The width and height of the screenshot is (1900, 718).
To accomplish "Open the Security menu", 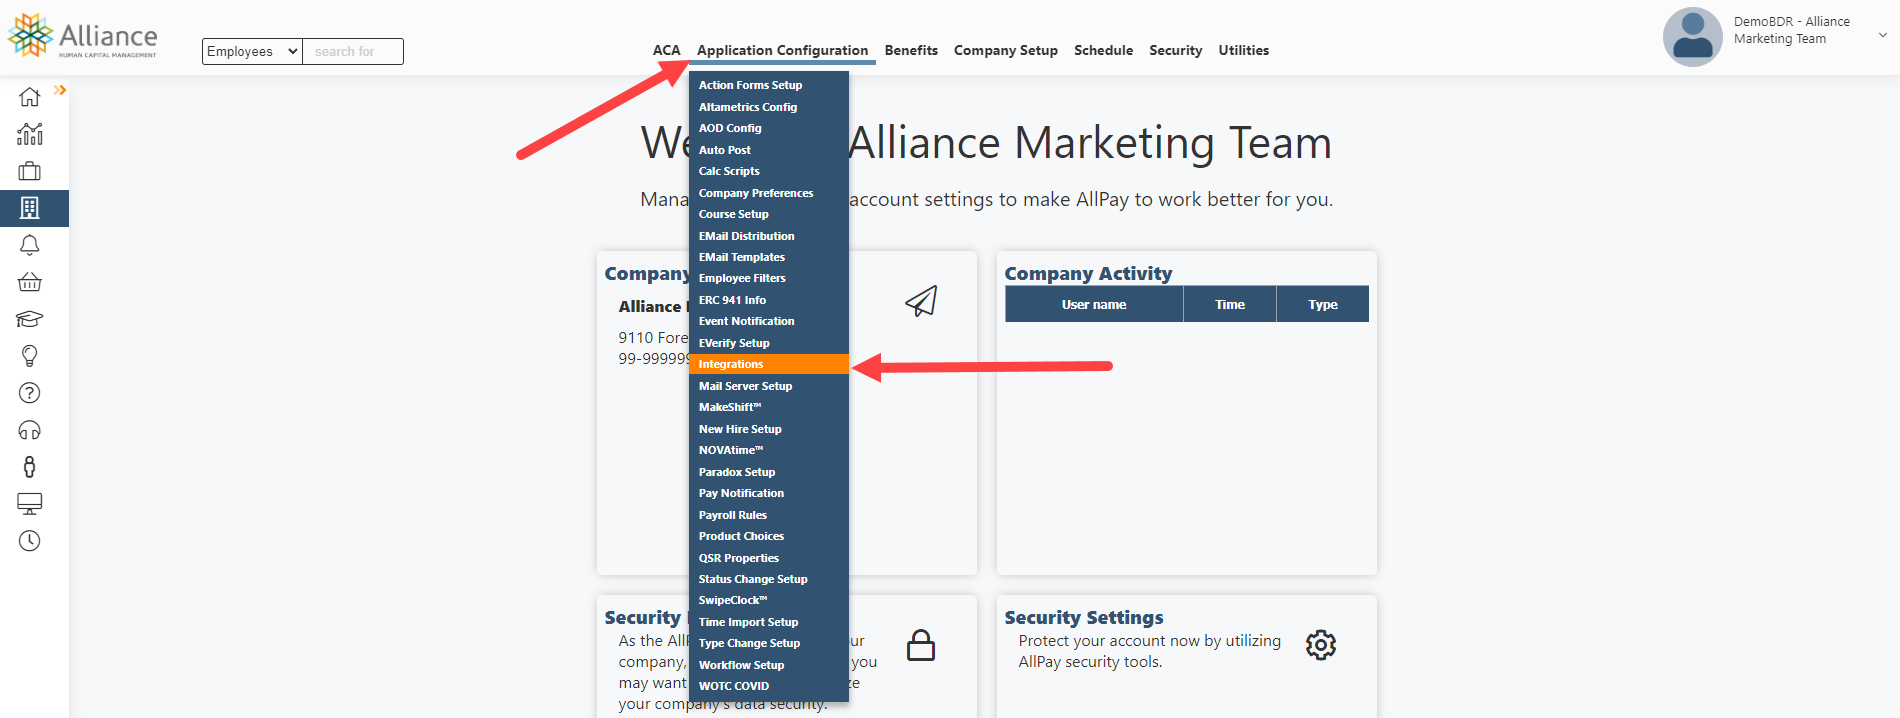I will point(1176,50).
